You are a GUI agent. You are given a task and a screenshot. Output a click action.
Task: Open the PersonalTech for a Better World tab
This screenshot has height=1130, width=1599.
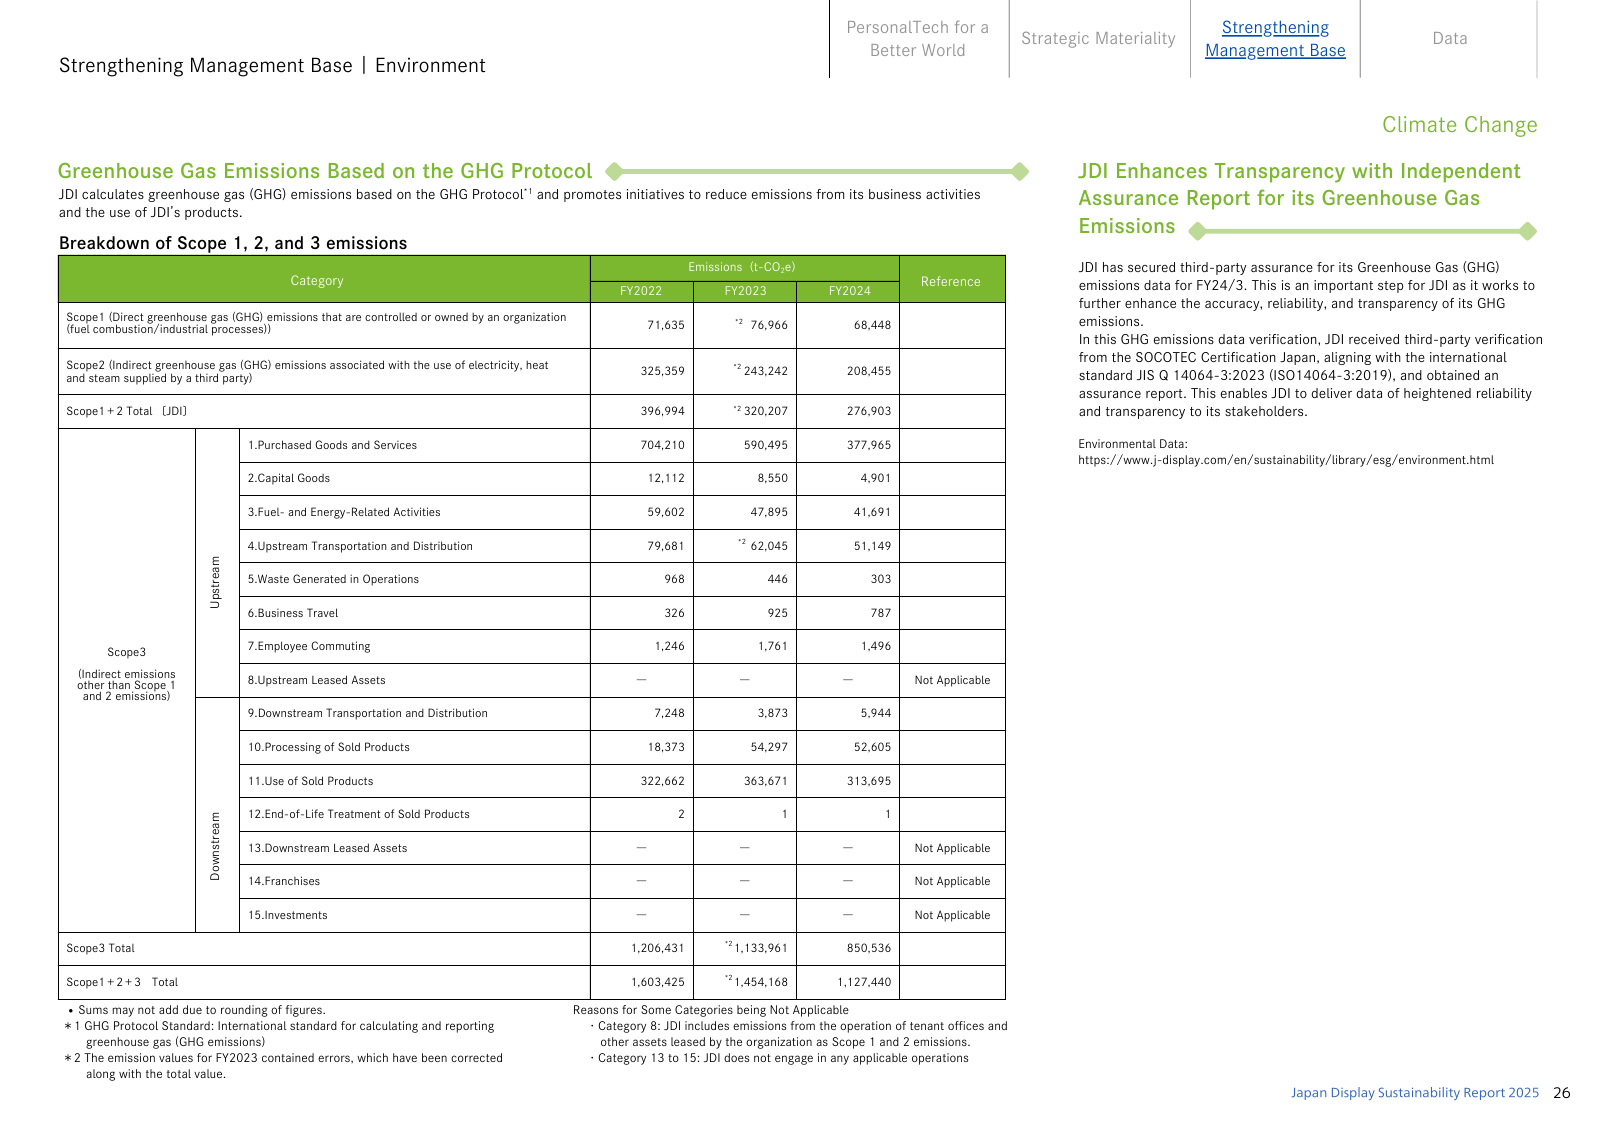point(917,39)
